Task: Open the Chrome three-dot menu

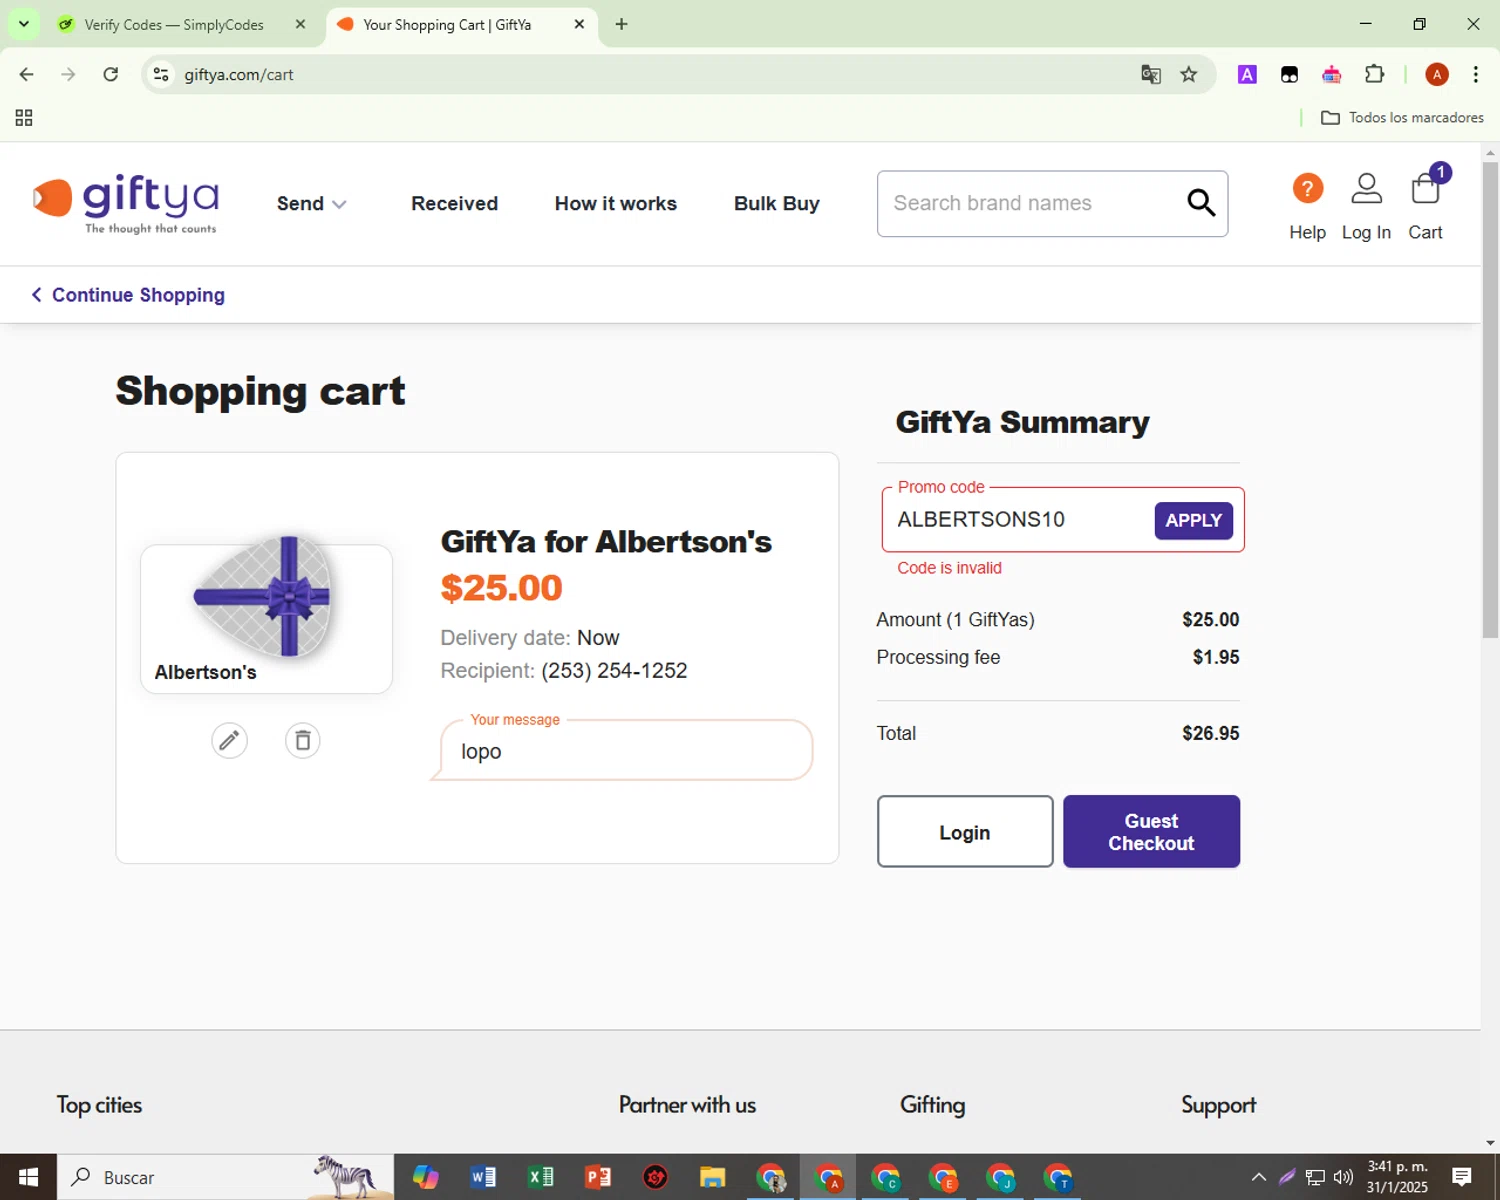Action: (1476, 74)
